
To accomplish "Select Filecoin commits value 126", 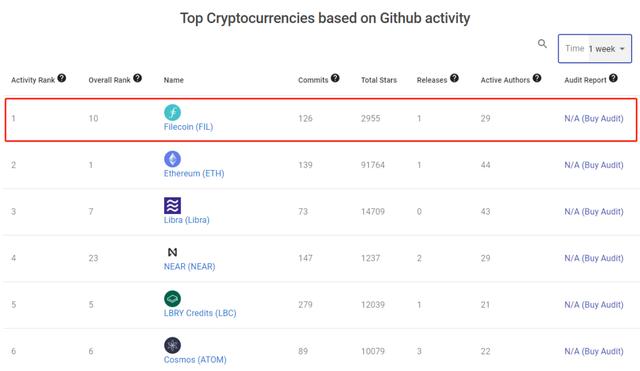I will [305, 118].
